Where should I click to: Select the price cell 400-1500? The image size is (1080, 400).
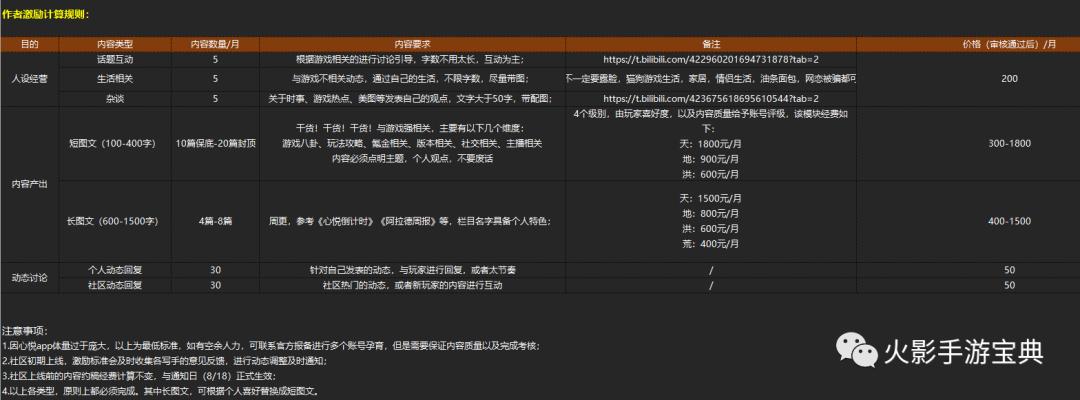pyautogui.click(x=1009, y=221)
